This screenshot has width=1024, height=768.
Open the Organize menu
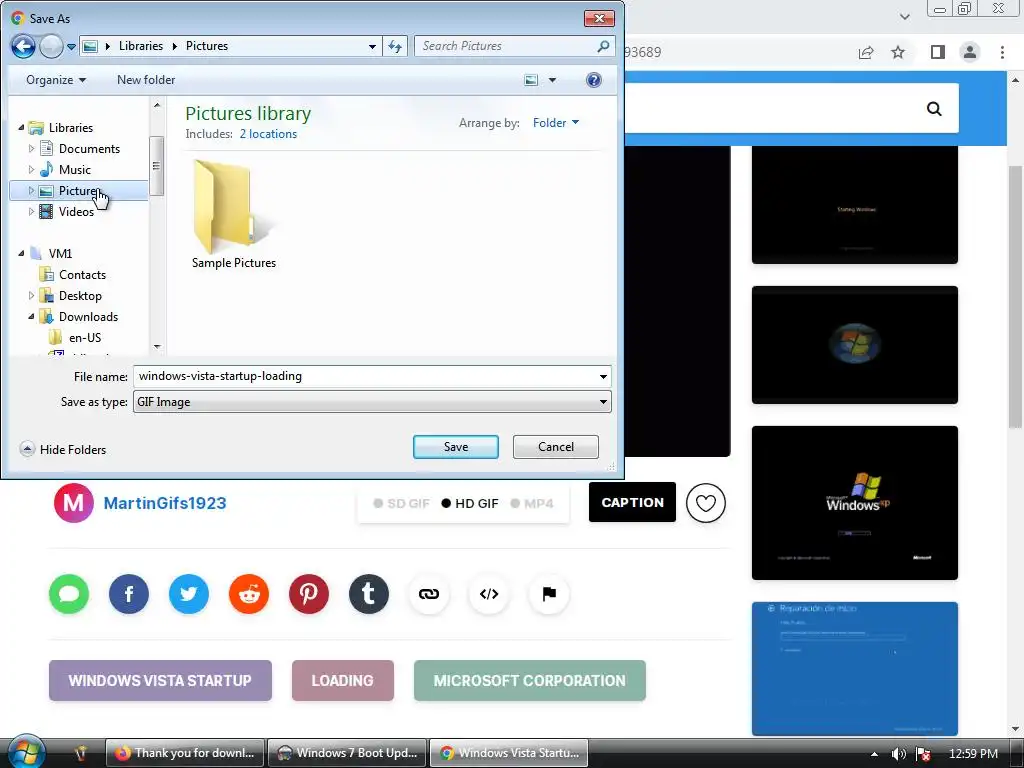[56, 80]
